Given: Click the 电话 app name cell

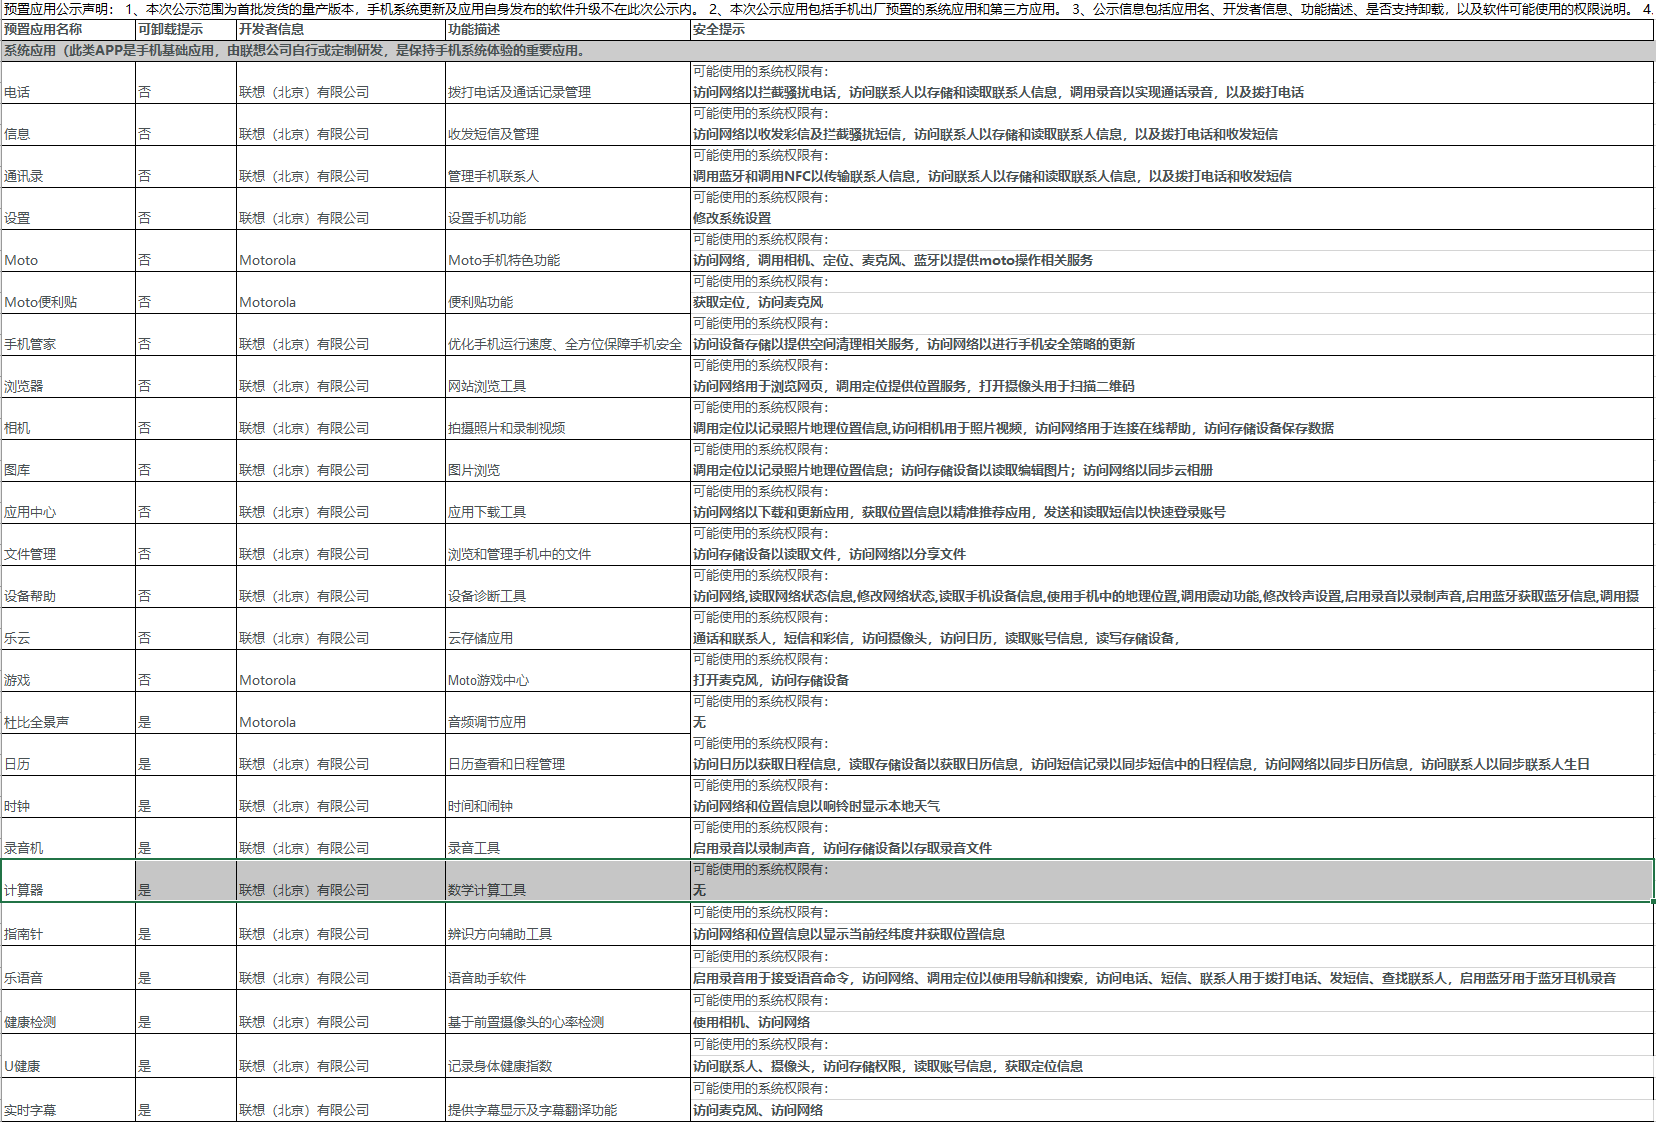Looking at the screenshot, I should (x=68, y=83).
